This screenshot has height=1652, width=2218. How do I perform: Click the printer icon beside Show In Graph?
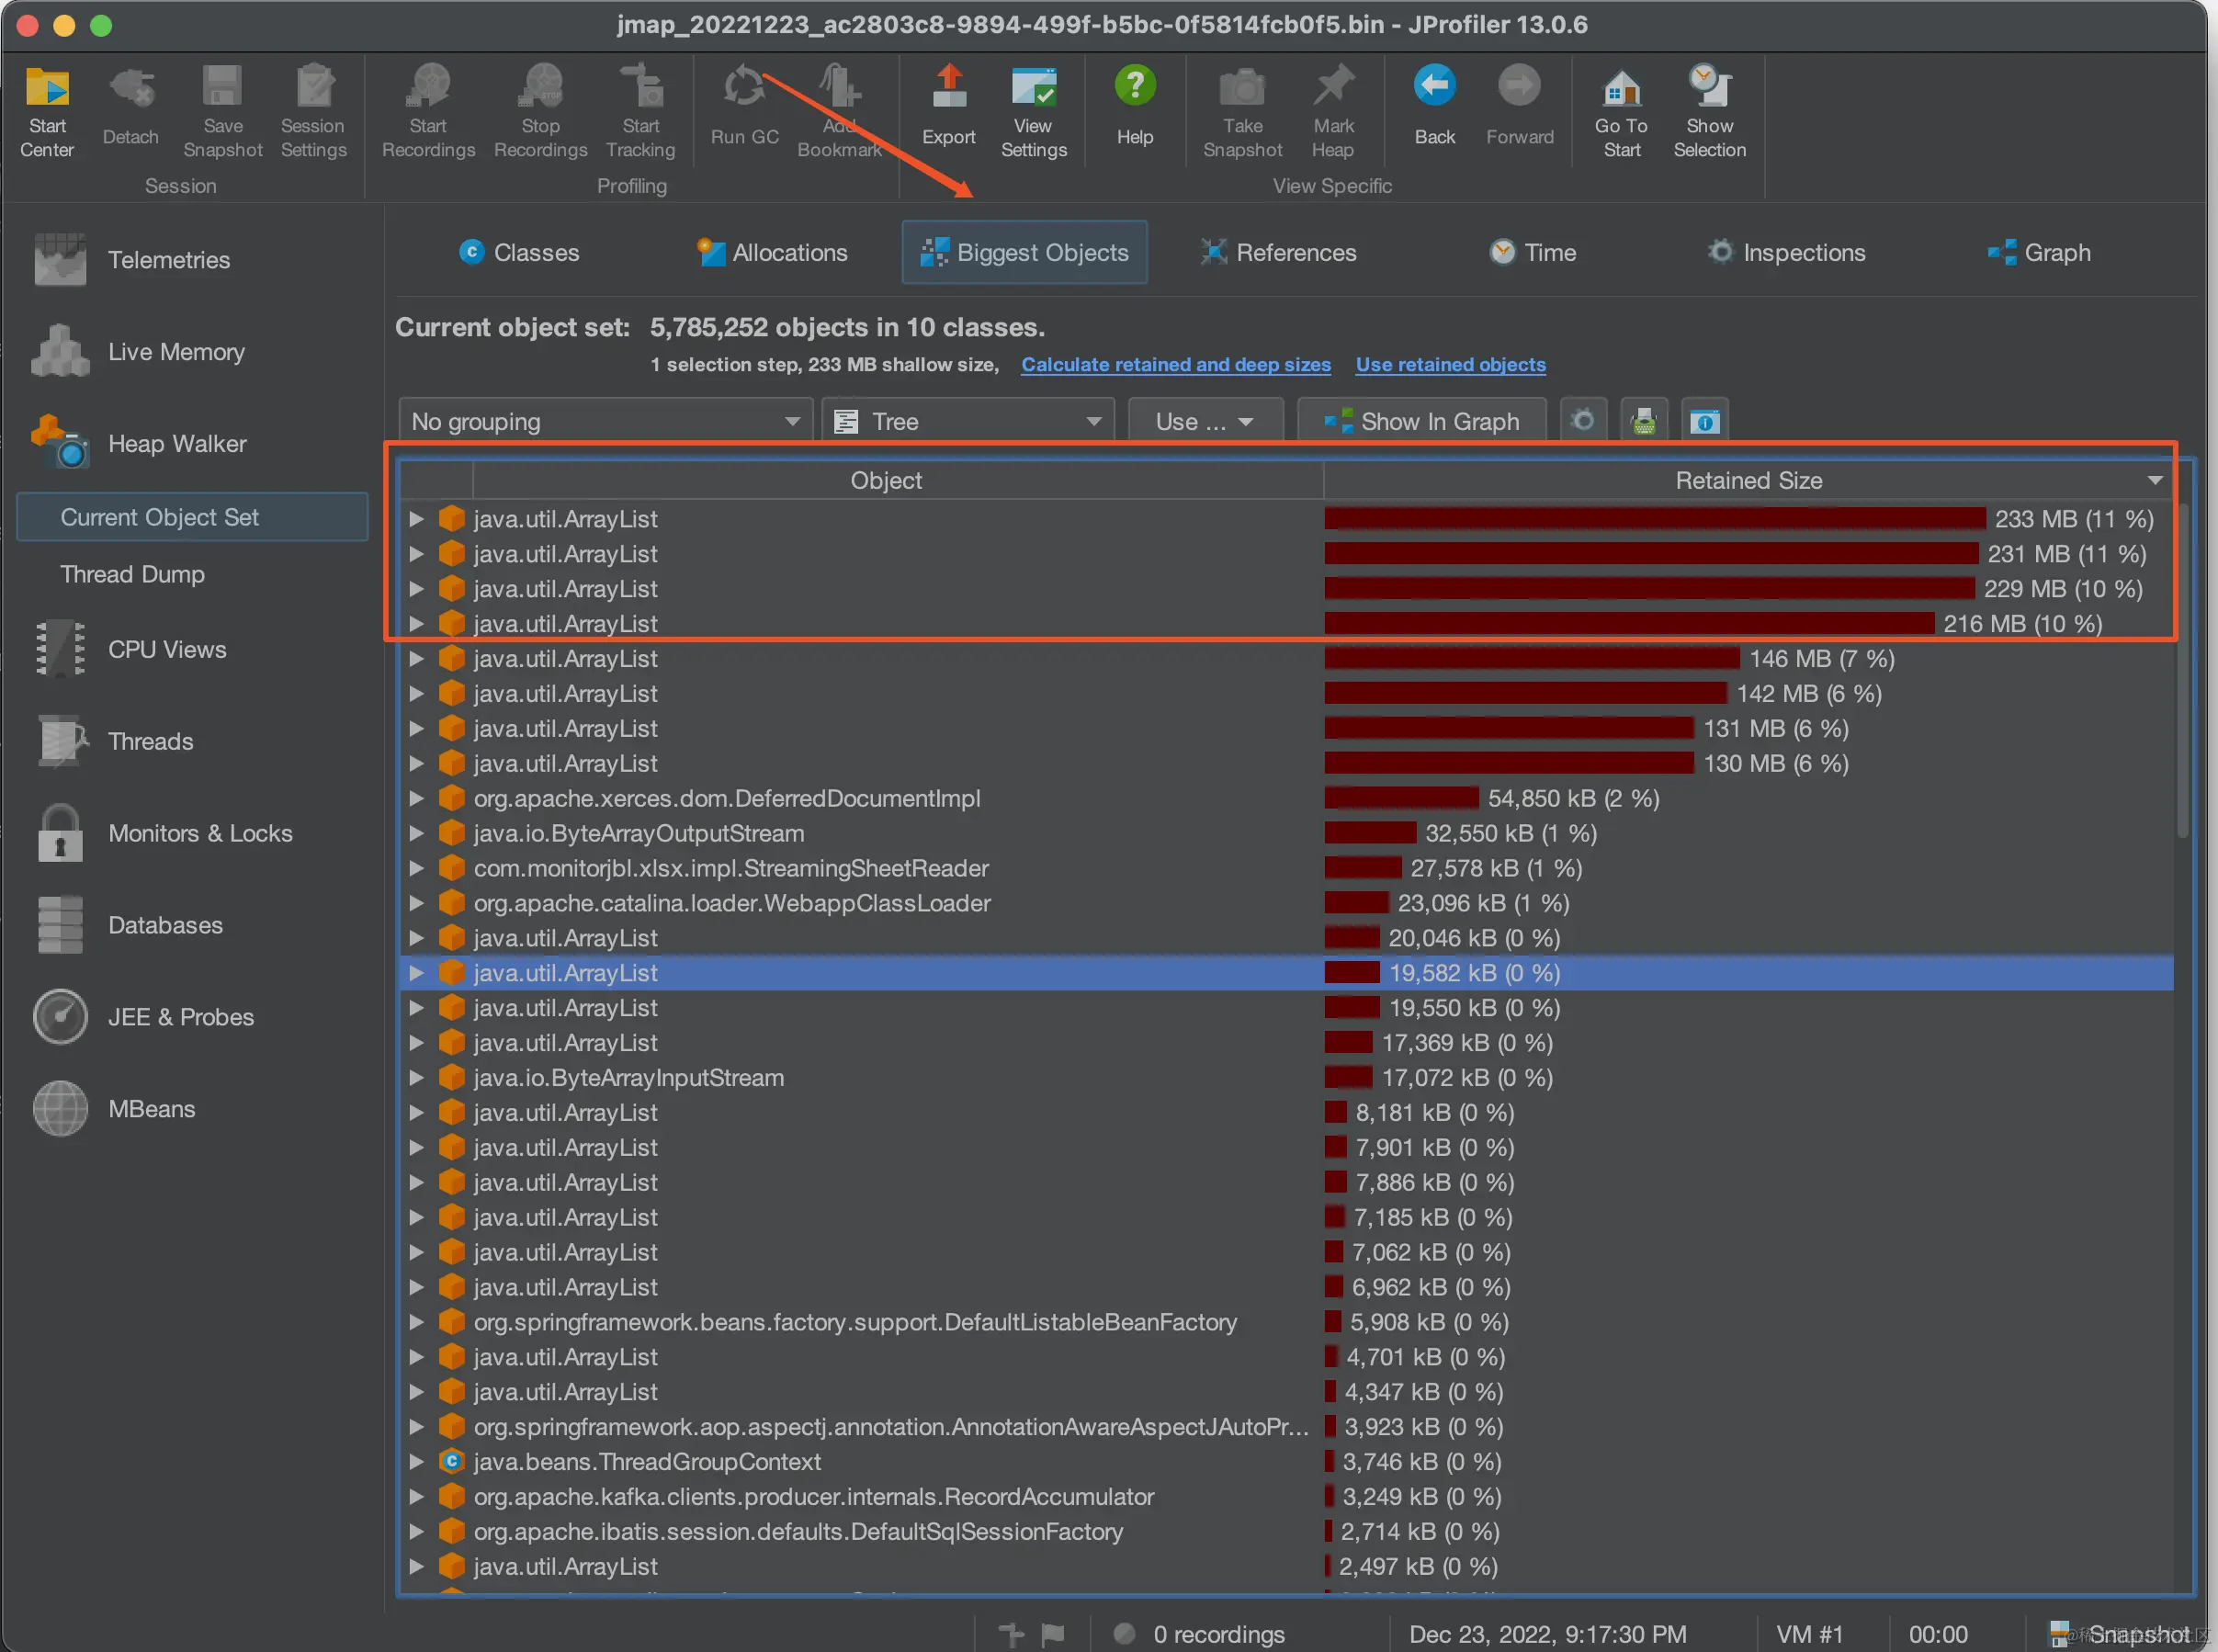tap(1644, 421)
